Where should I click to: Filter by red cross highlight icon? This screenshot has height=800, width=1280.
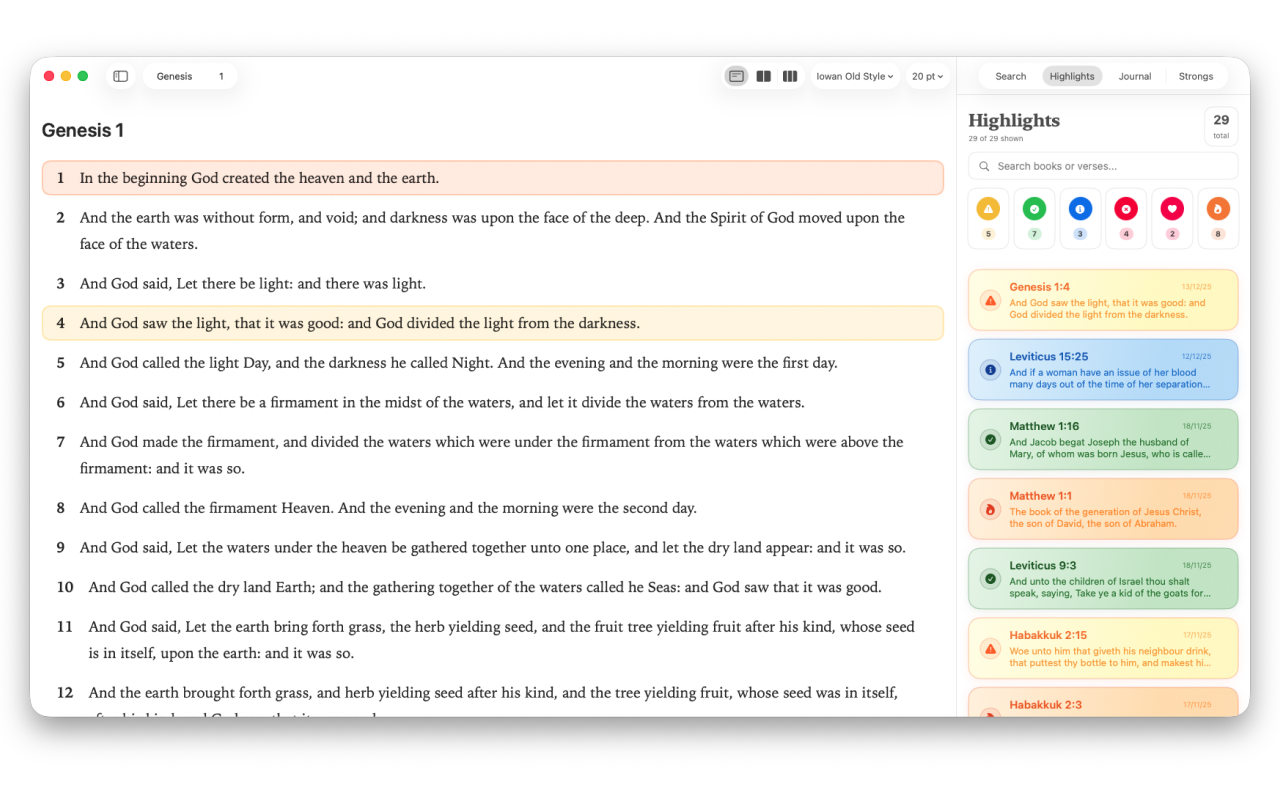pyautogui.click(x=1126, y=209)
